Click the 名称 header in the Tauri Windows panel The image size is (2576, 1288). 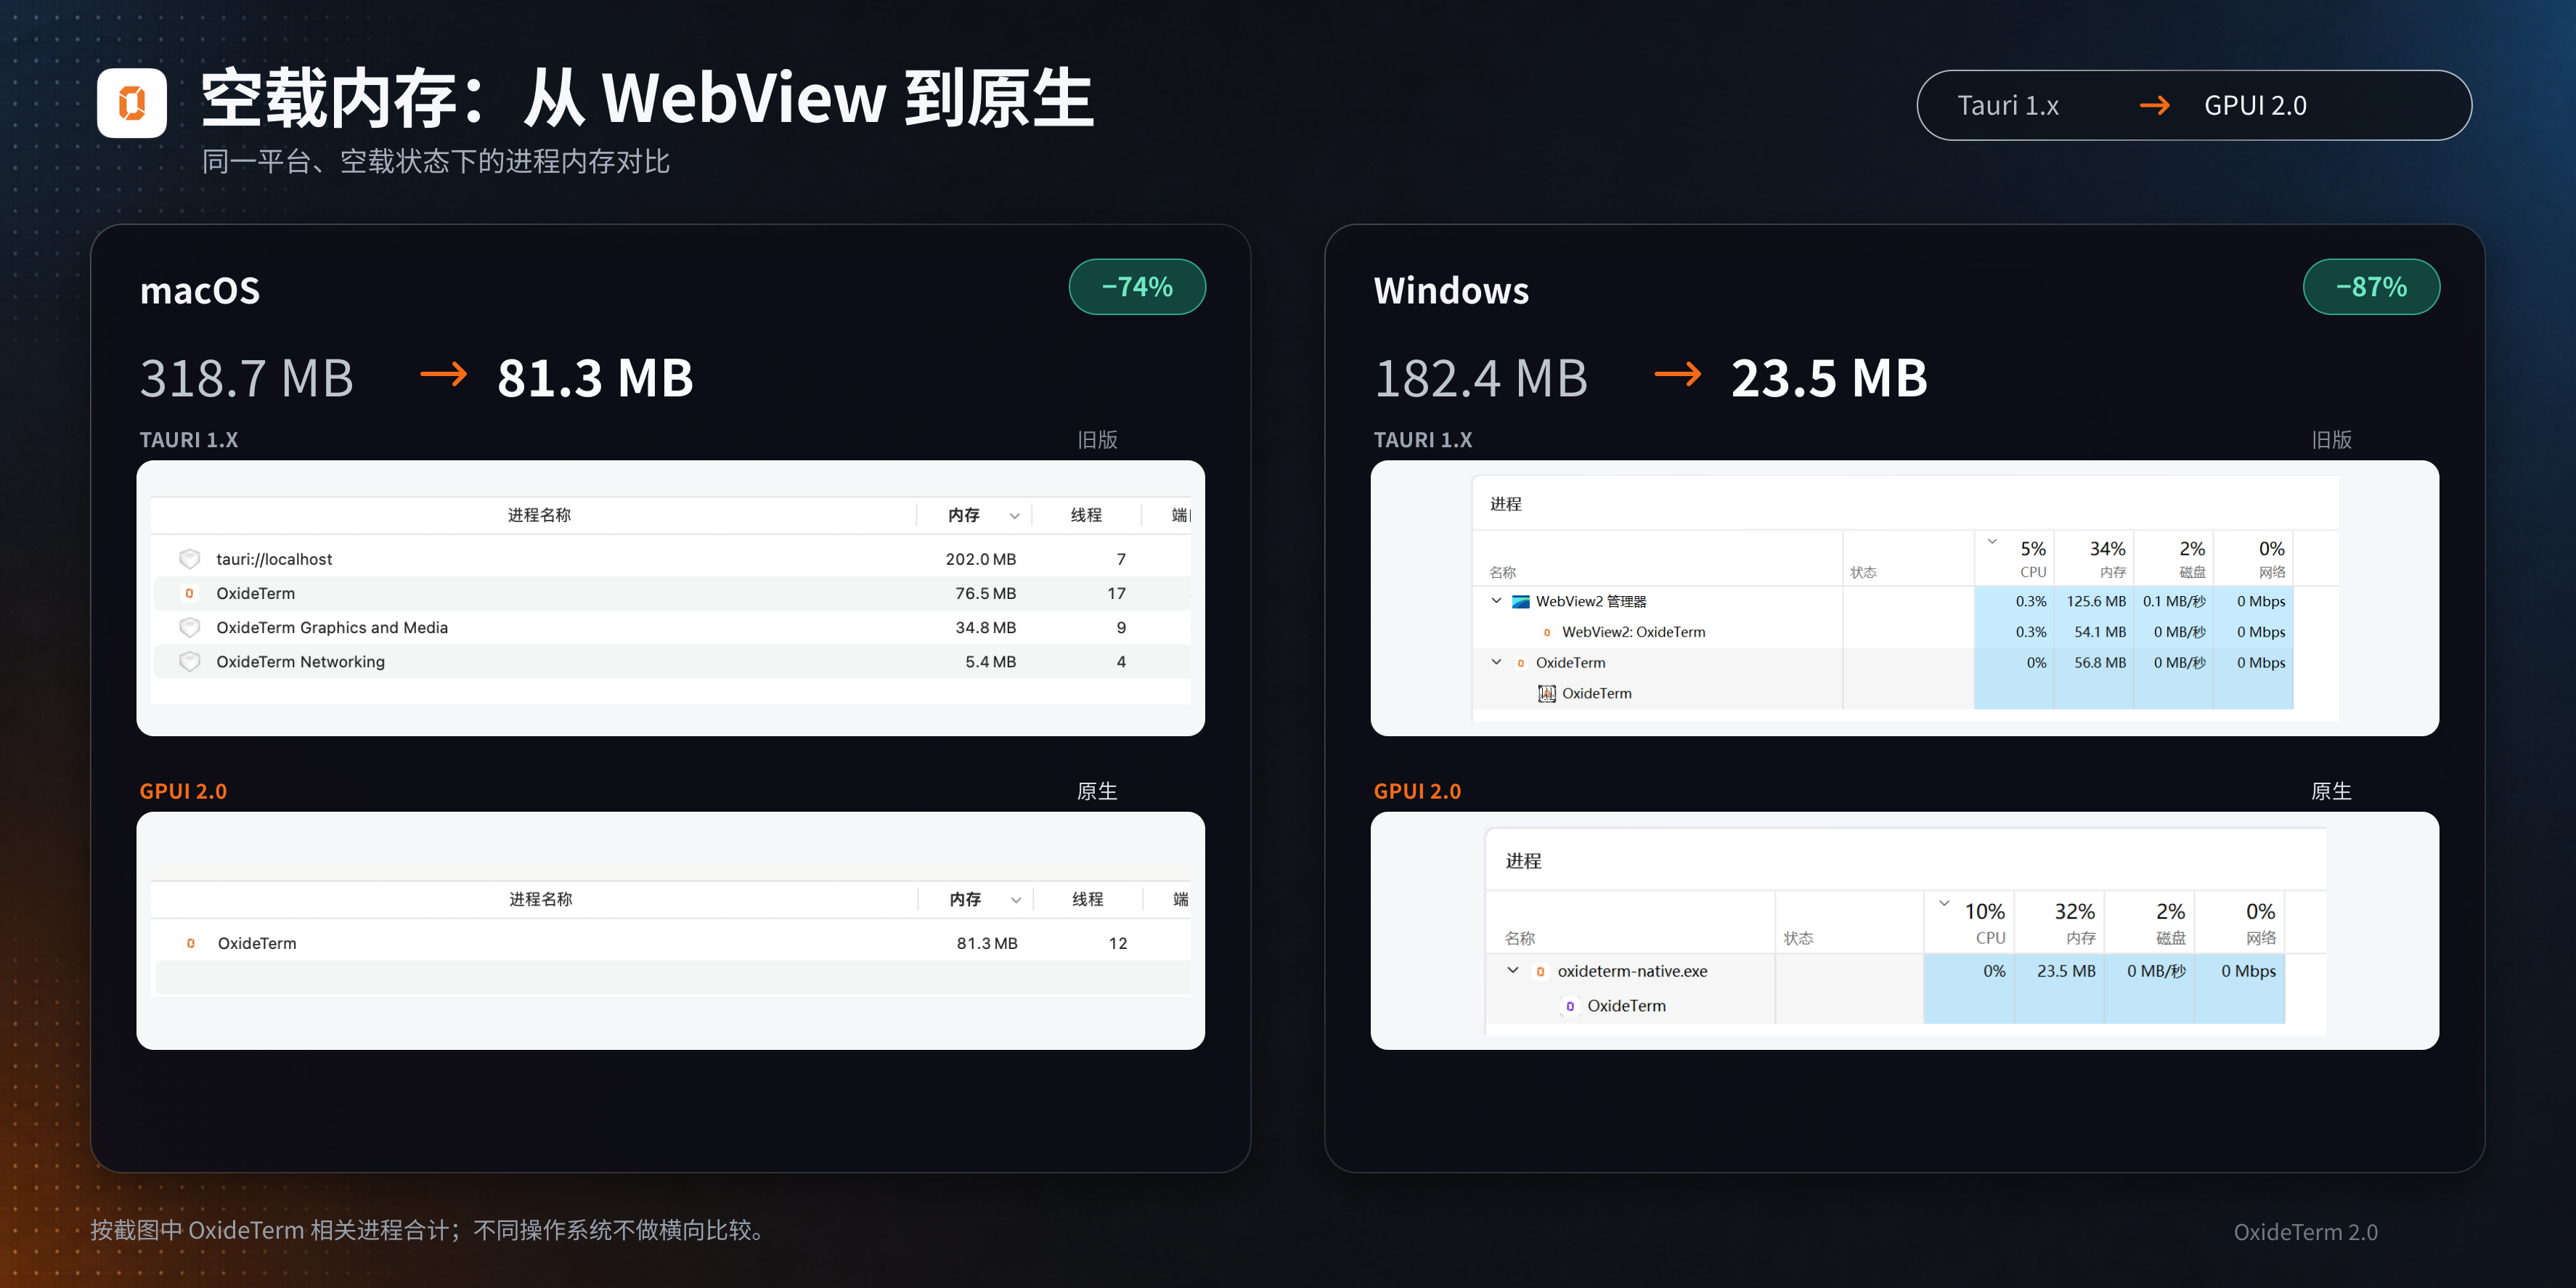click(1502, 572)
